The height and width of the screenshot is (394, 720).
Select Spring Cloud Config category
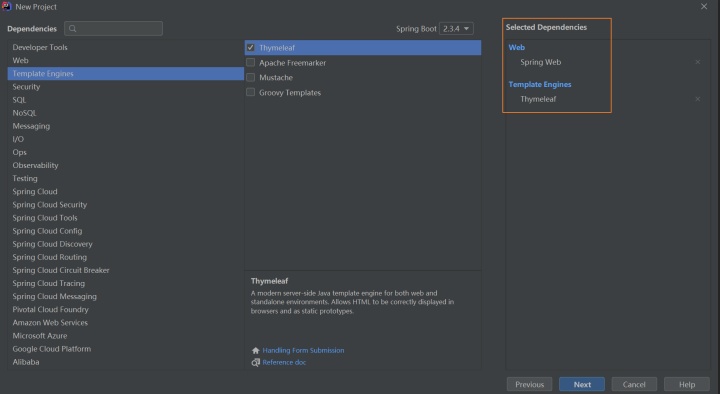pos(126,231)
